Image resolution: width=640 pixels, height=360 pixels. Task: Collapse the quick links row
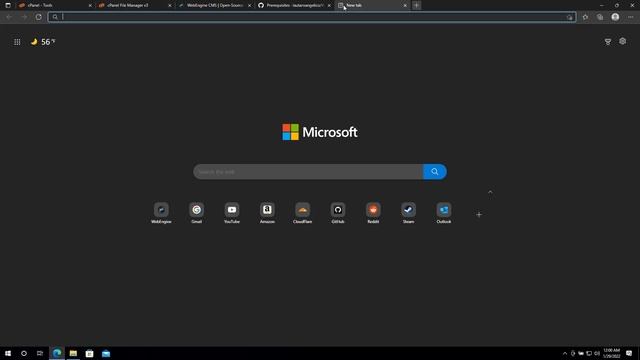pyautogui.click(x=490, y=192)
